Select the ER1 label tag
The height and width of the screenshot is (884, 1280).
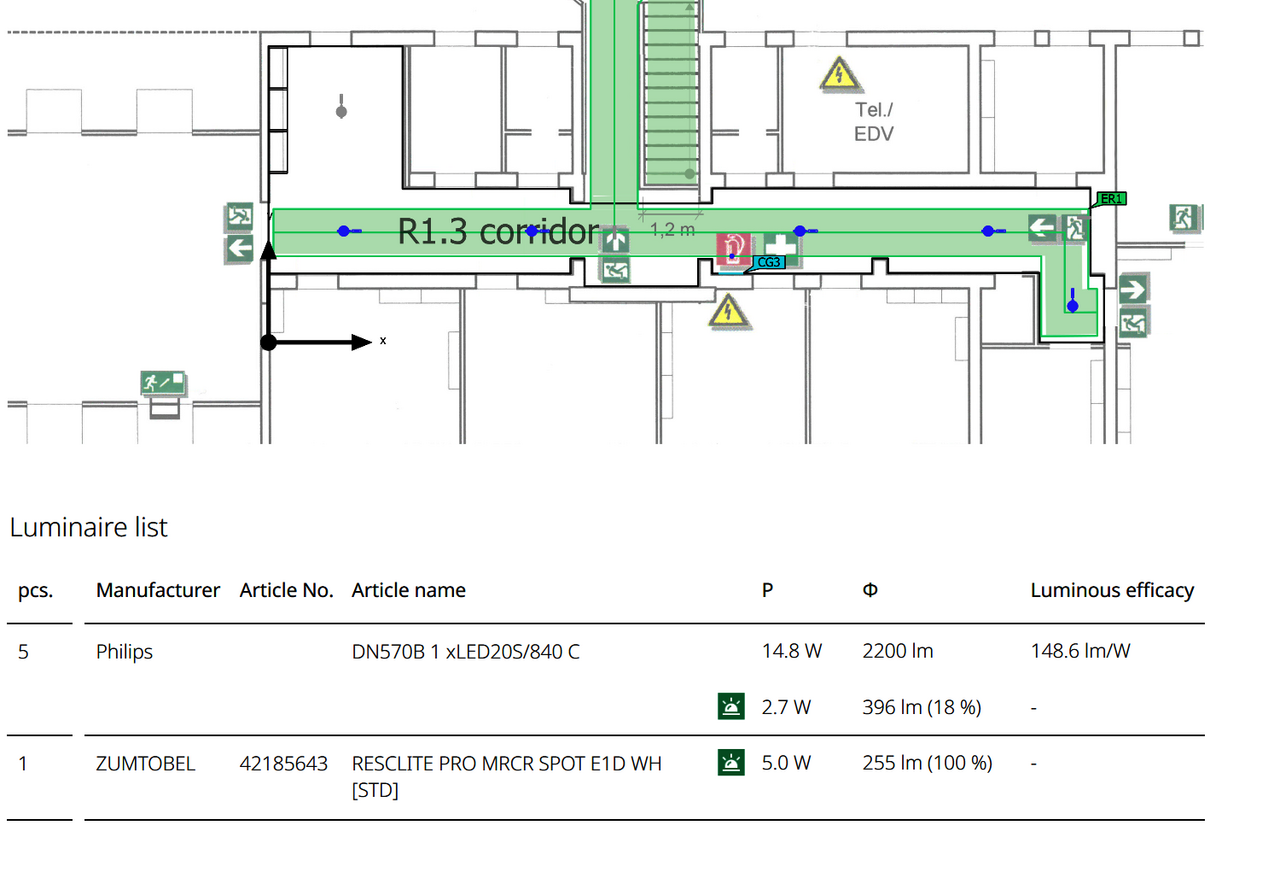[x=1111, y=199]
